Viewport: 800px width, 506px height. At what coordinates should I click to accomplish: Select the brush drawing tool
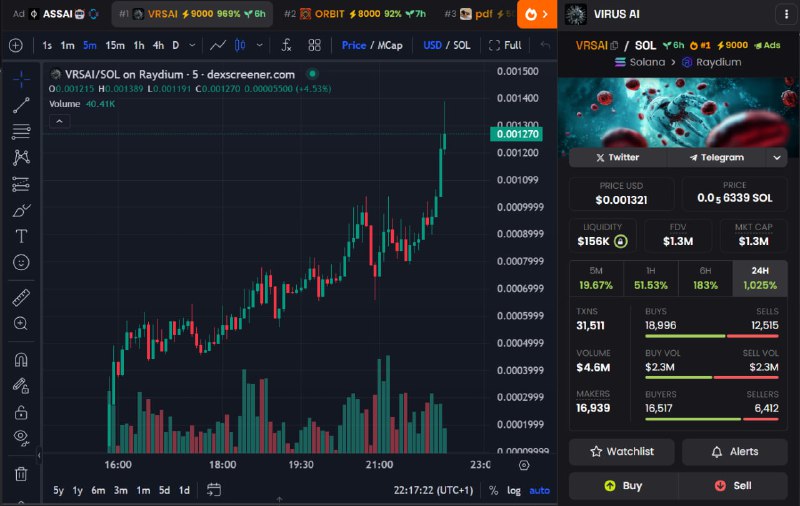click(x=21, y=210)
